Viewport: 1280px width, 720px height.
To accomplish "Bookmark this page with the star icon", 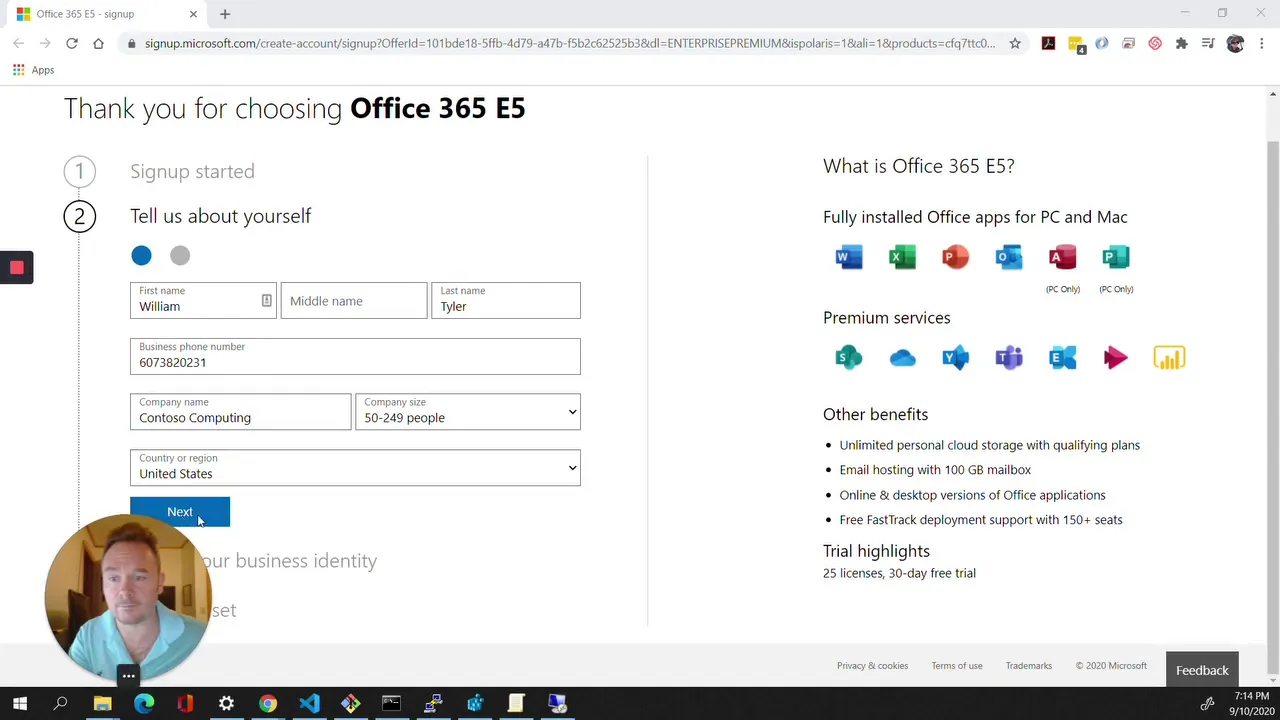I will [1015, 43].
